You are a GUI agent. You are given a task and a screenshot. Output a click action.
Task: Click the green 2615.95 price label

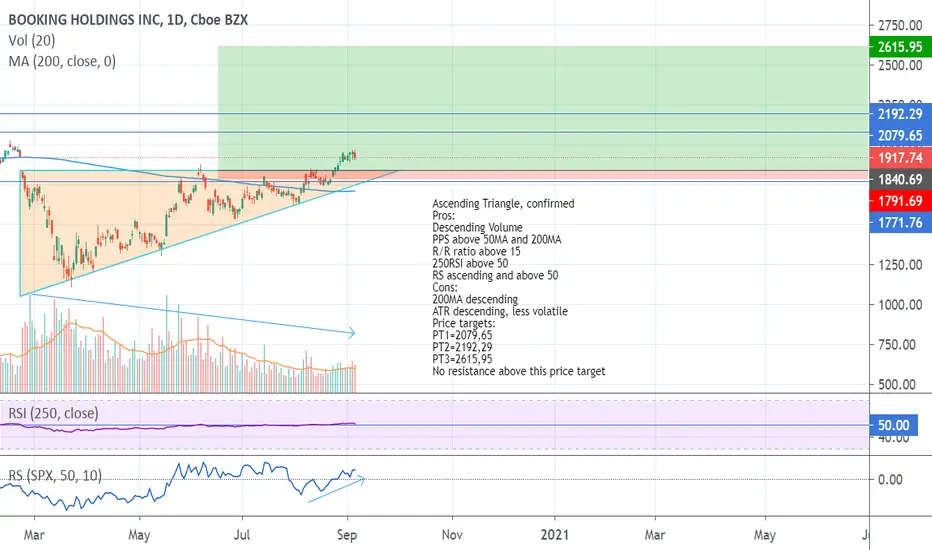click(900, 46)
